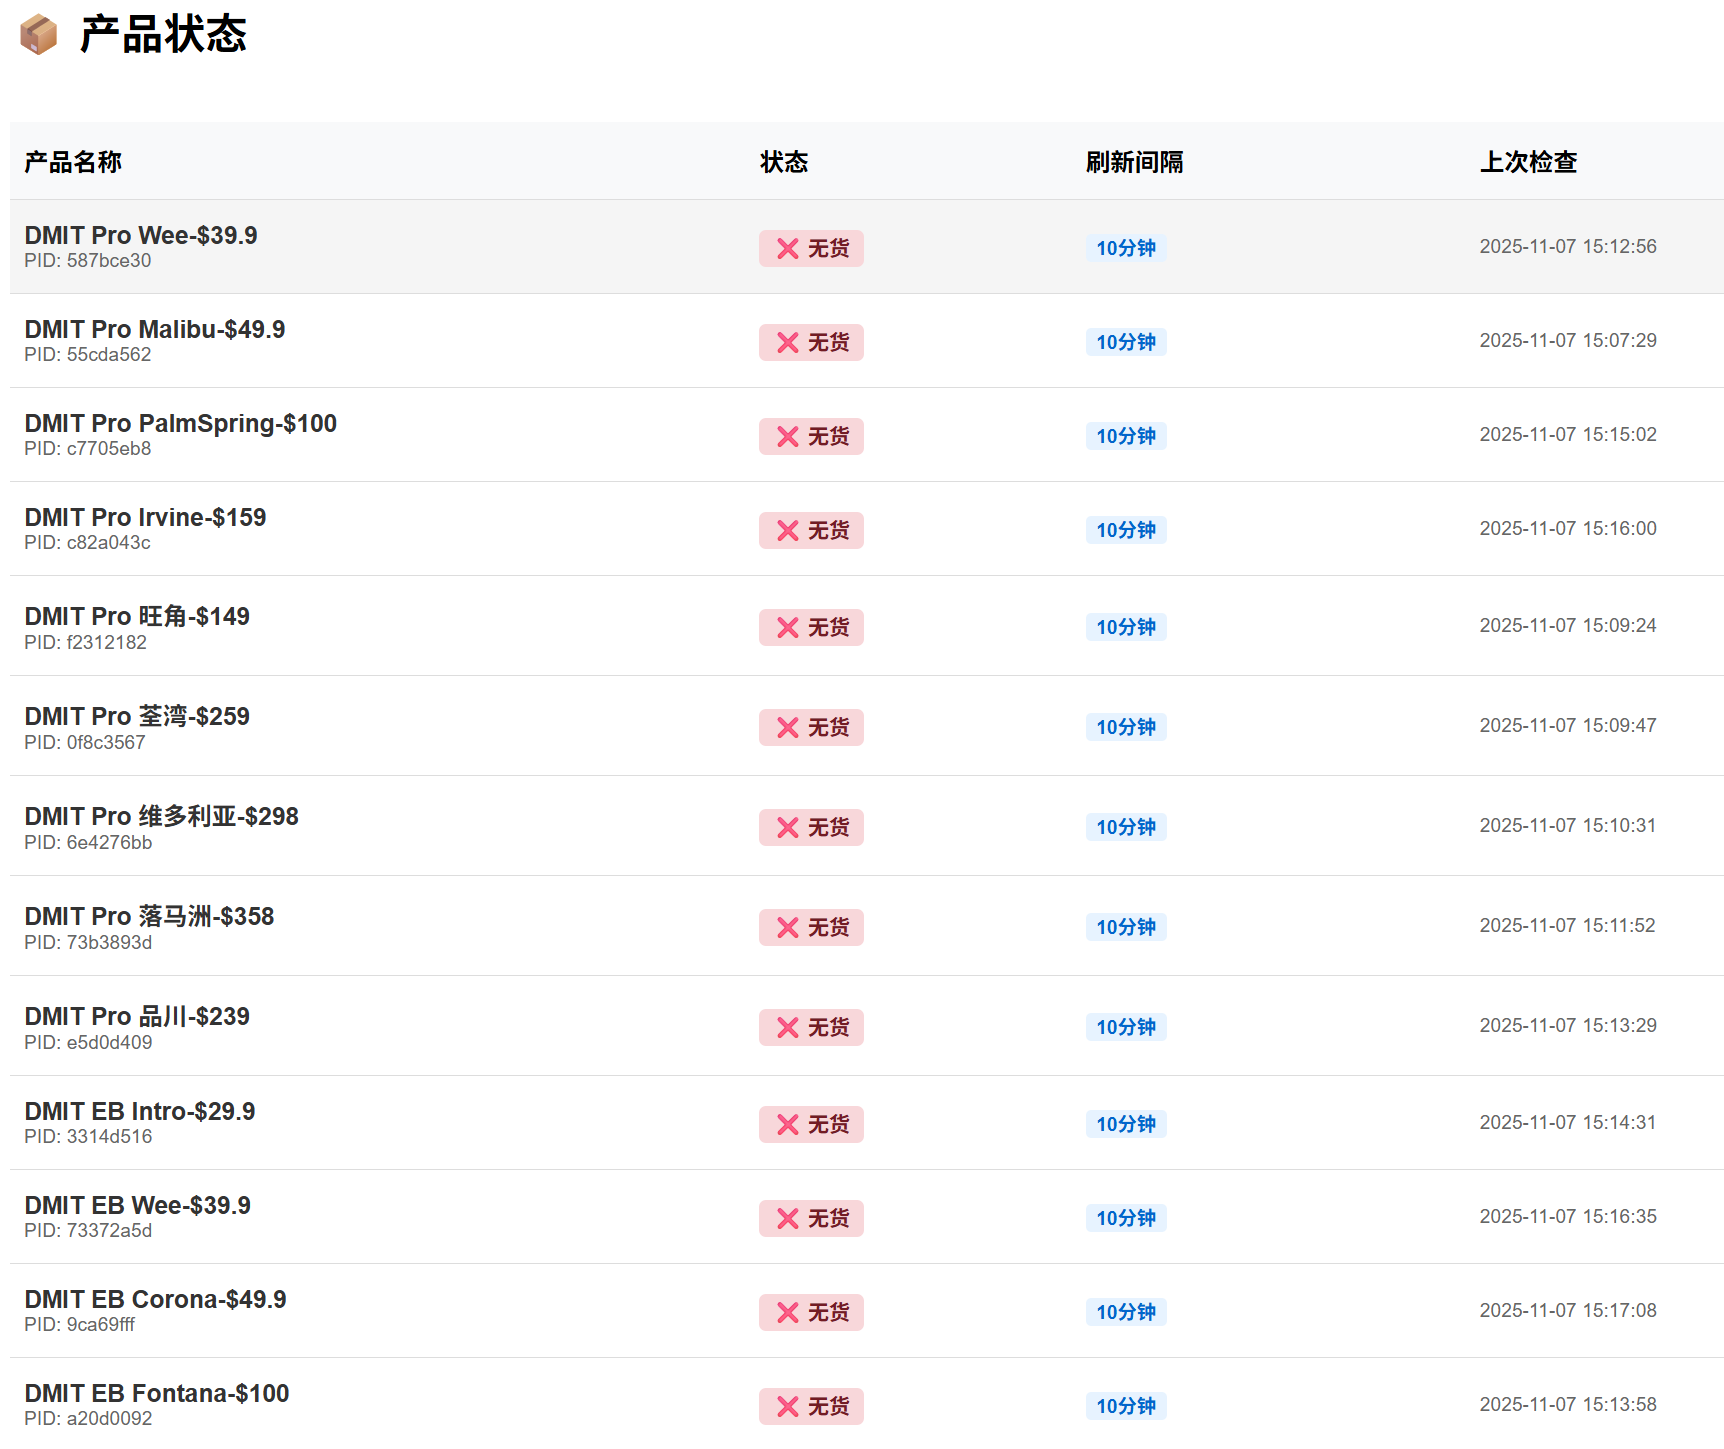
Task: Click the red X icon for DMIT Pro PalmSpring
Action: click(788, 437)
